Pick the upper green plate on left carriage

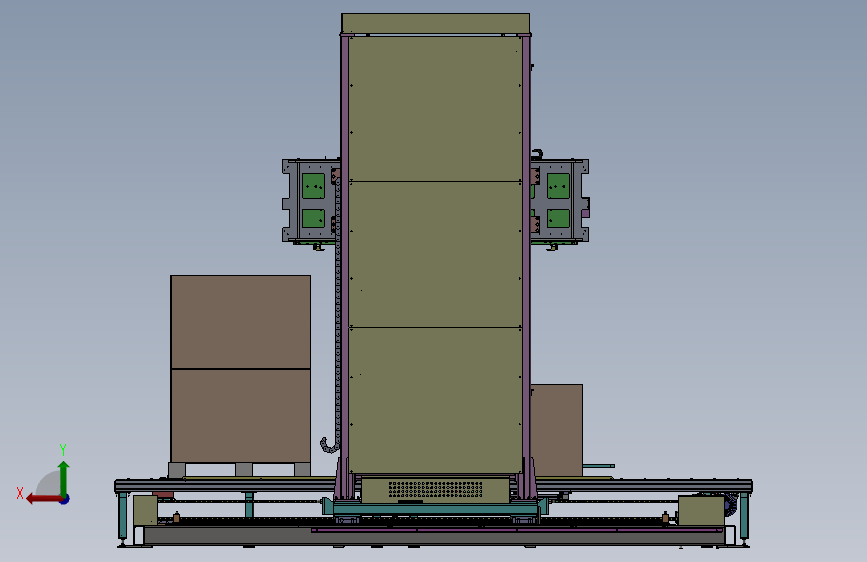314,186
